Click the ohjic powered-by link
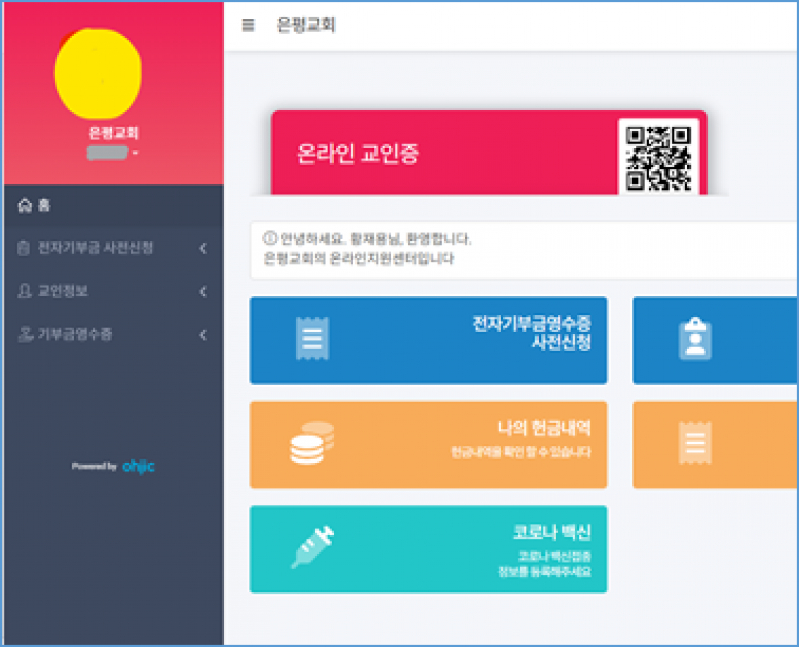This screenshot has width=799, height=647. click(136, 466)
